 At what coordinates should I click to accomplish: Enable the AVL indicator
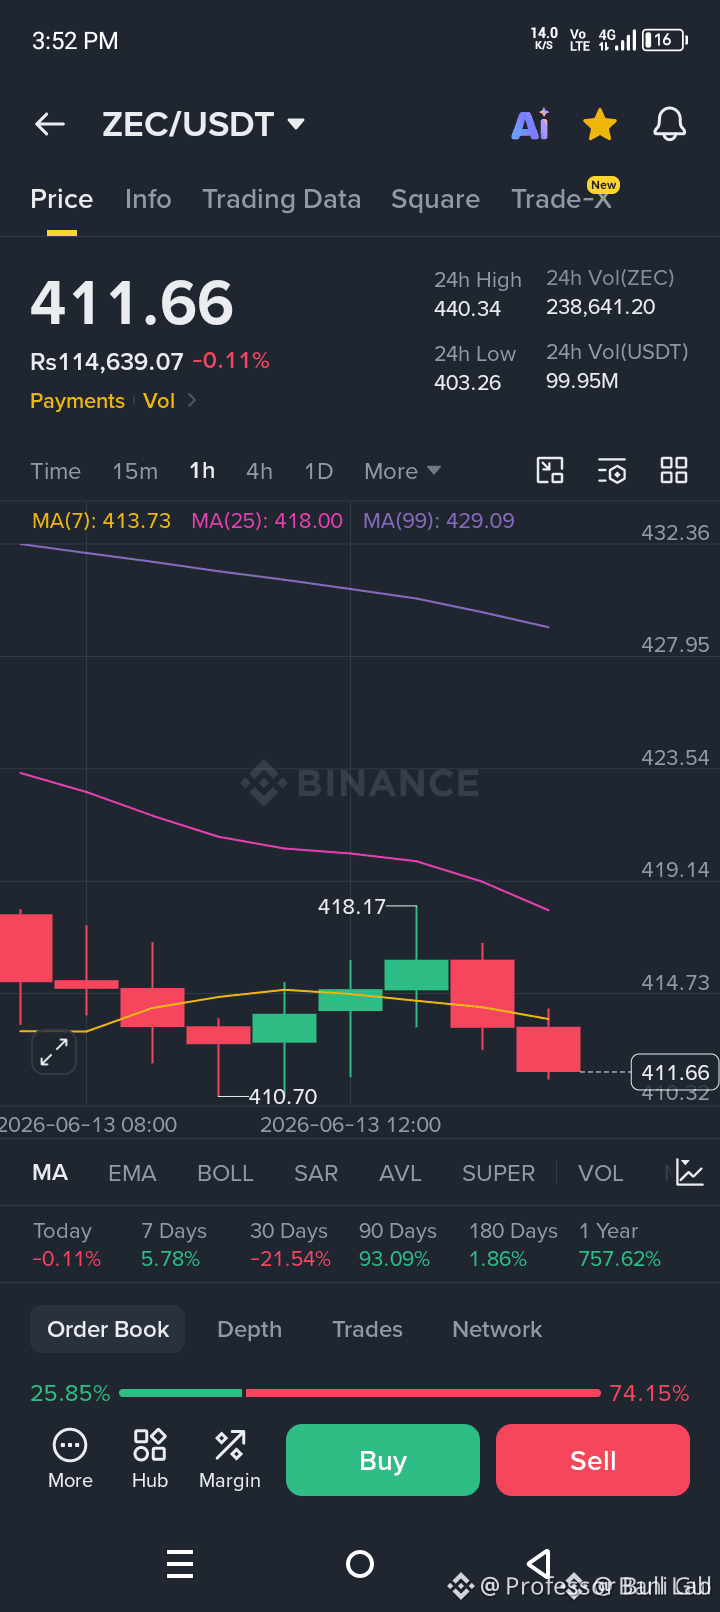point(400,1173)
